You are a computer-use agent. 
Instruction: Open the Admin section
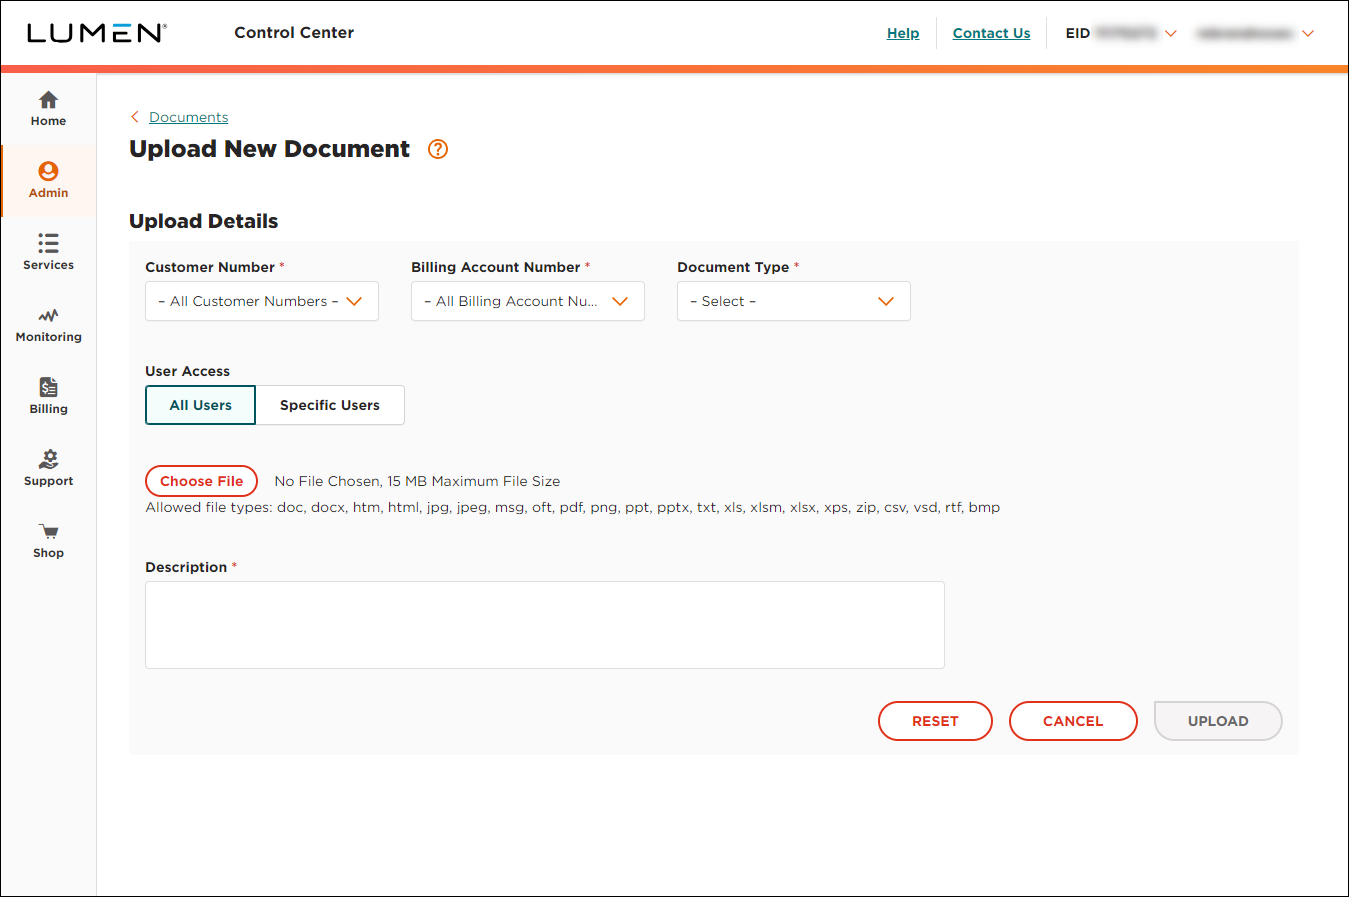click(x=48, y=181)
